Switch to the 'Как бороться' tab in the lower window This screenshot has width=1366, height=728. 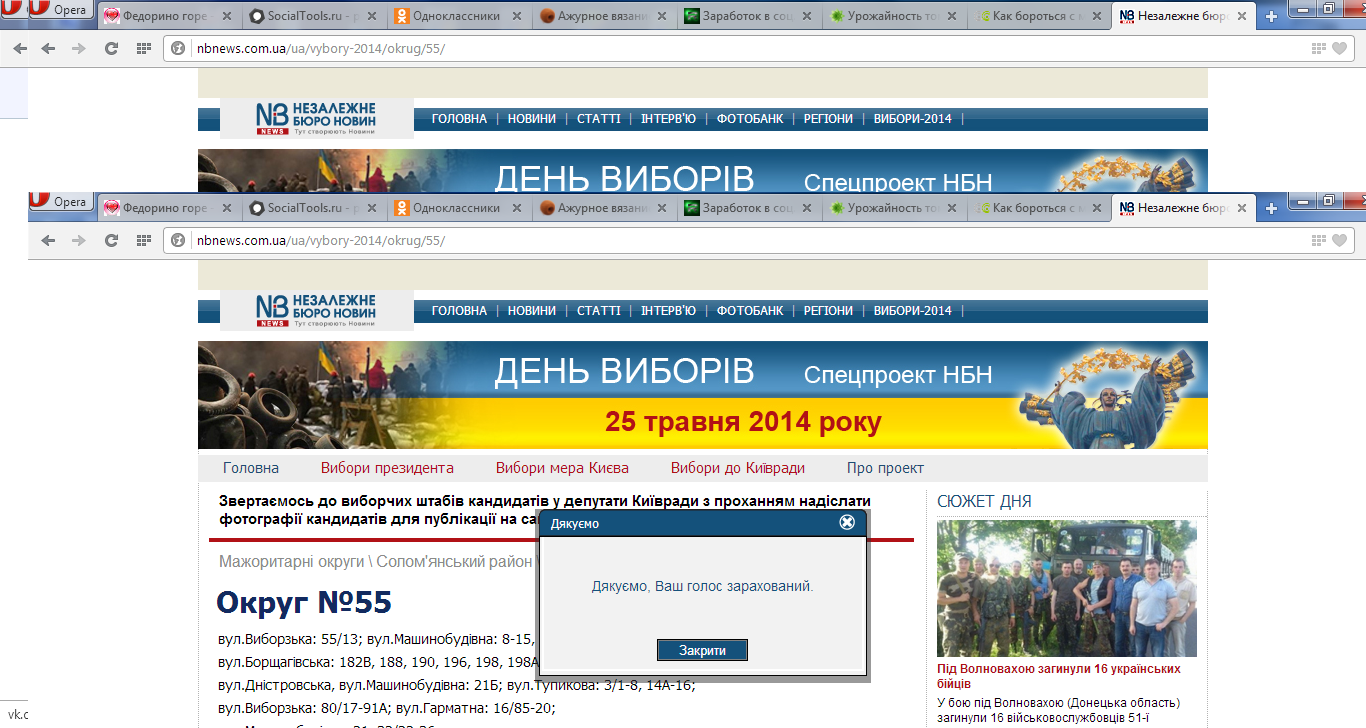click(x=1038, y=209)
